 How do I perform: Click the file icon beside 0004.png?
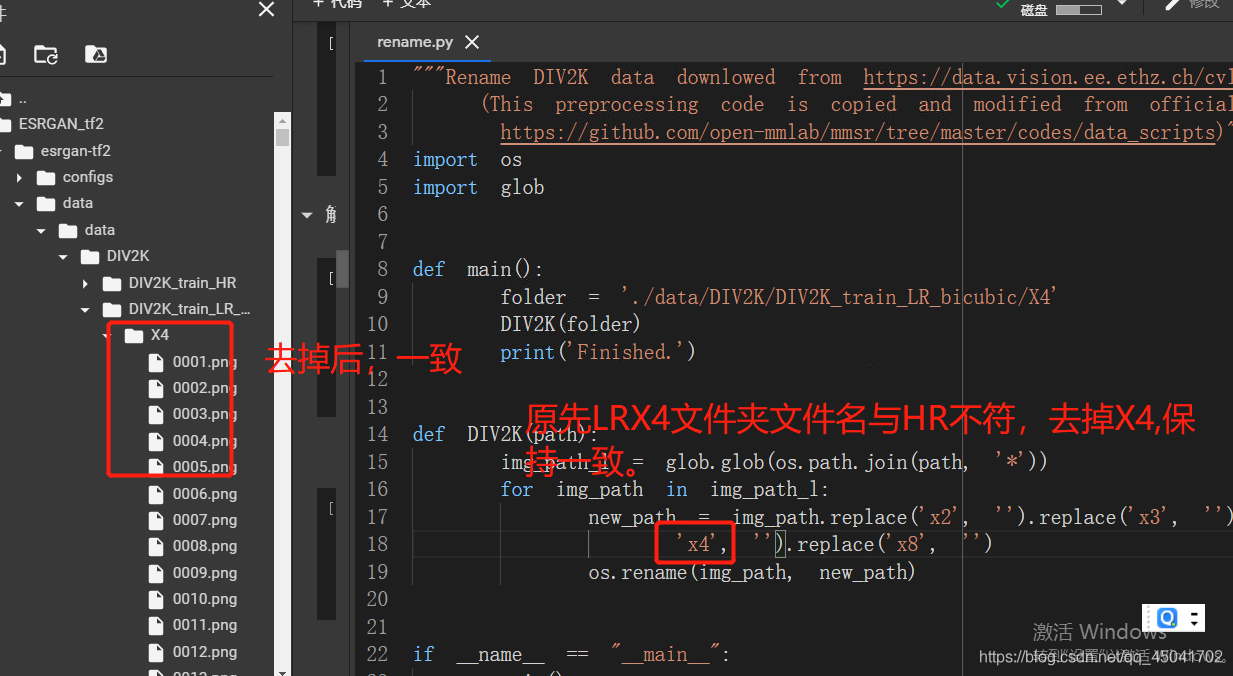click(156, 441)
